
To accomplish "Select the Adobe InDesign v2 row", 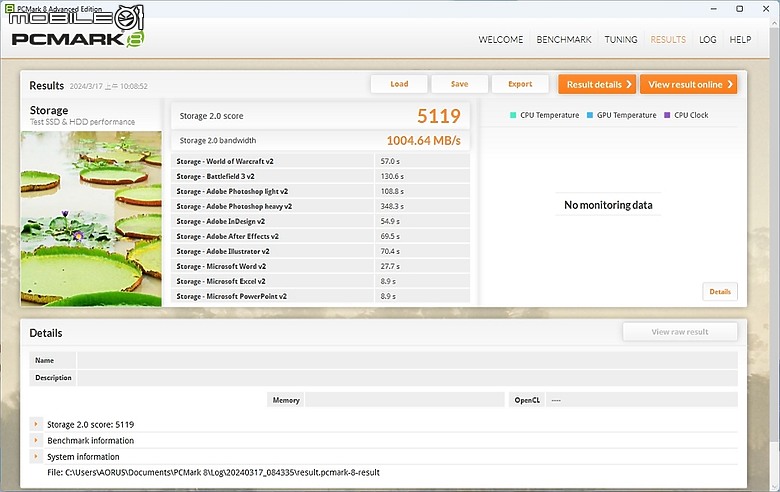I will click(x=321, y=221).
